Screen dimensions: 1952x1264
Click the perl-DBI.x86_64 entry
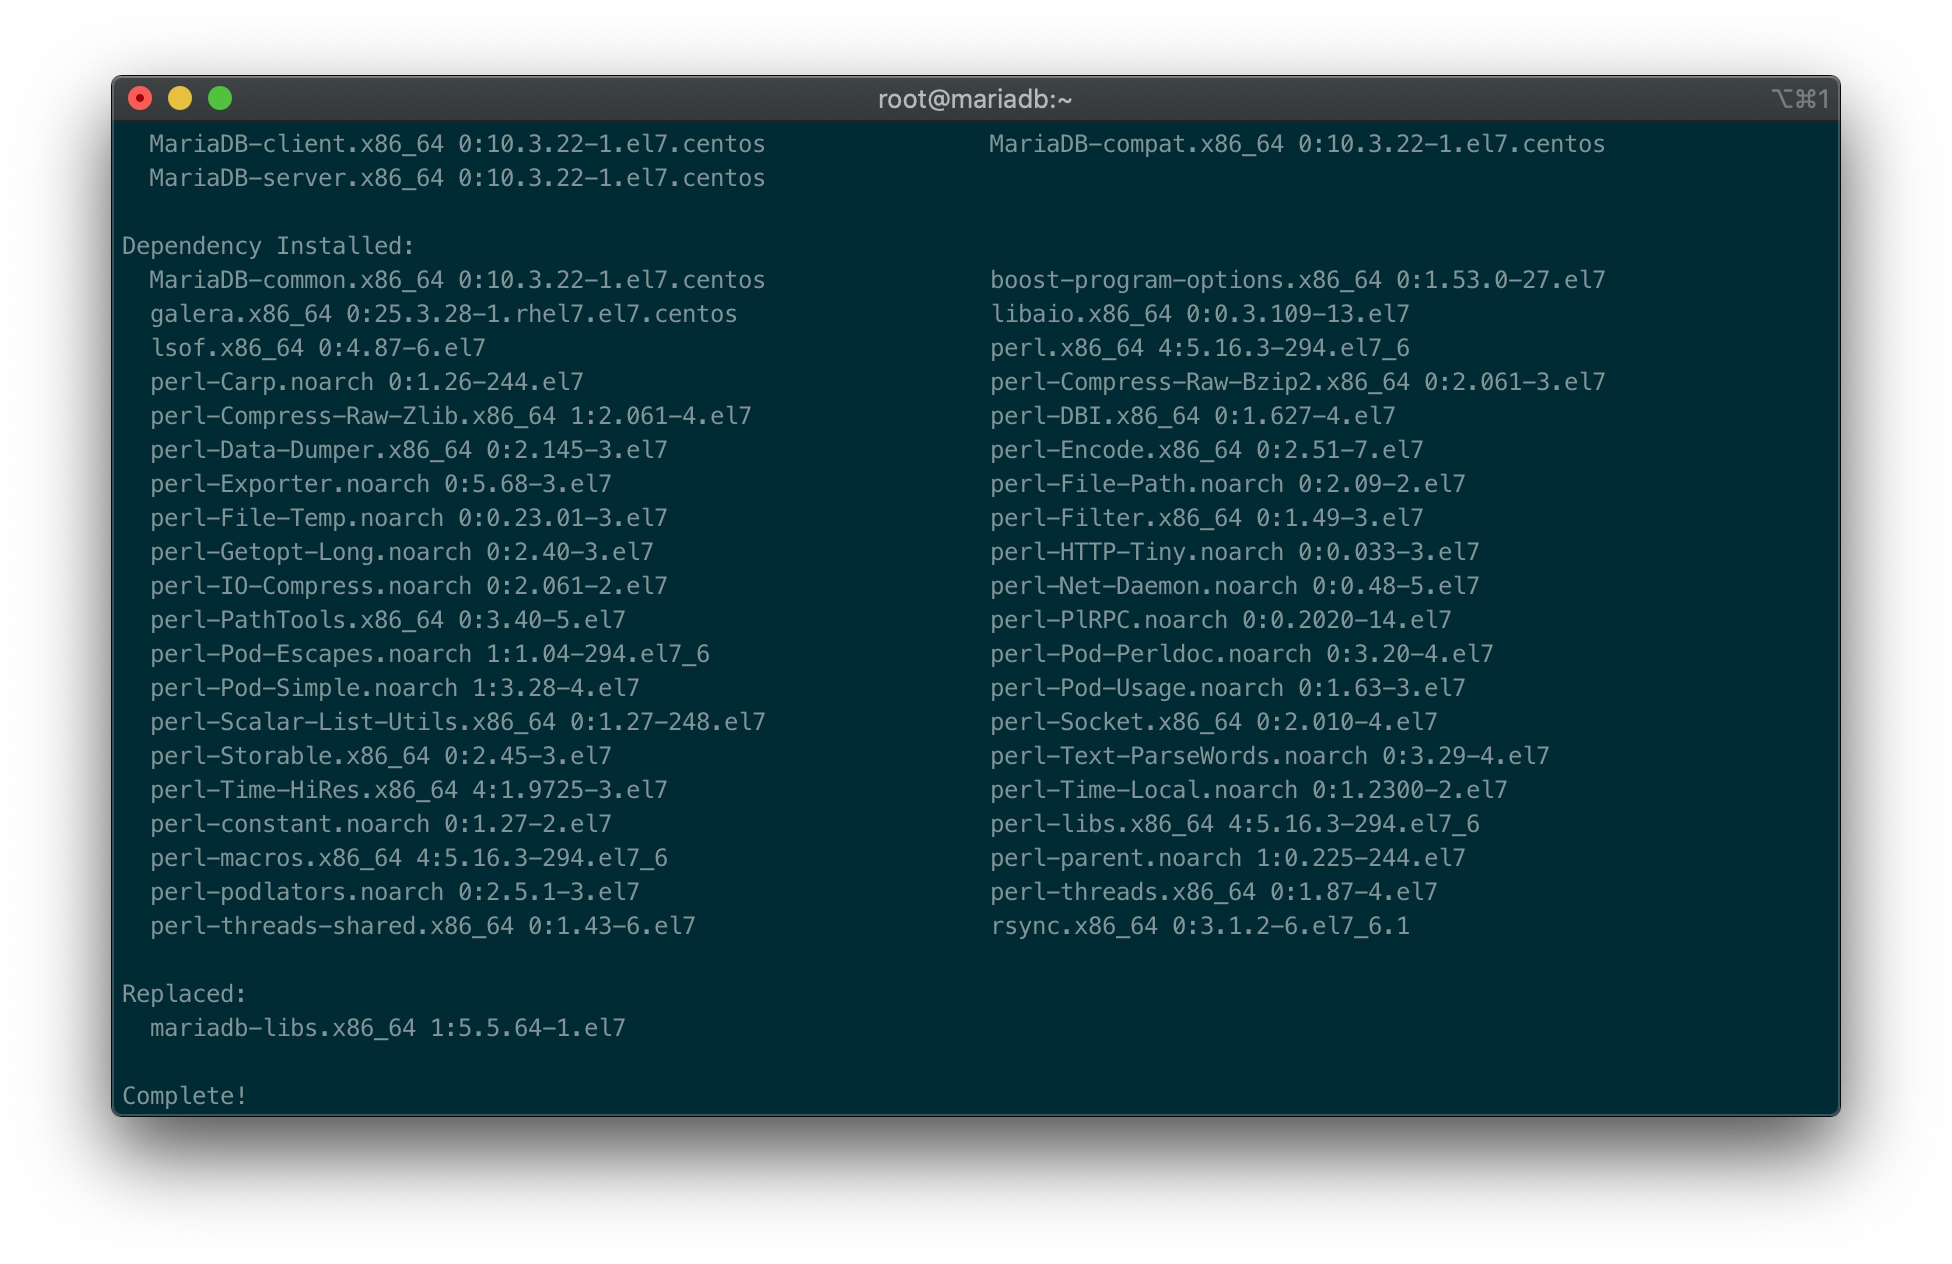tap(1192, 416)
